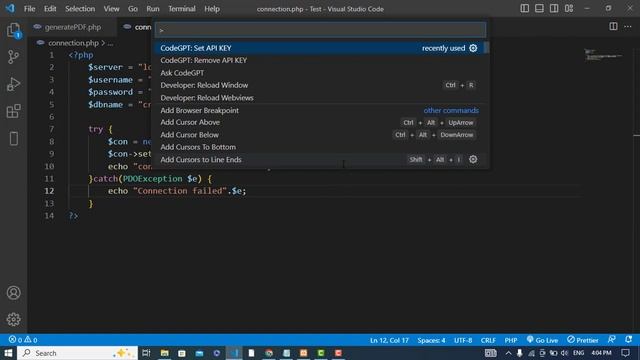Open the Selection menu
Viewport: 640px width, 360px height.
80,9
